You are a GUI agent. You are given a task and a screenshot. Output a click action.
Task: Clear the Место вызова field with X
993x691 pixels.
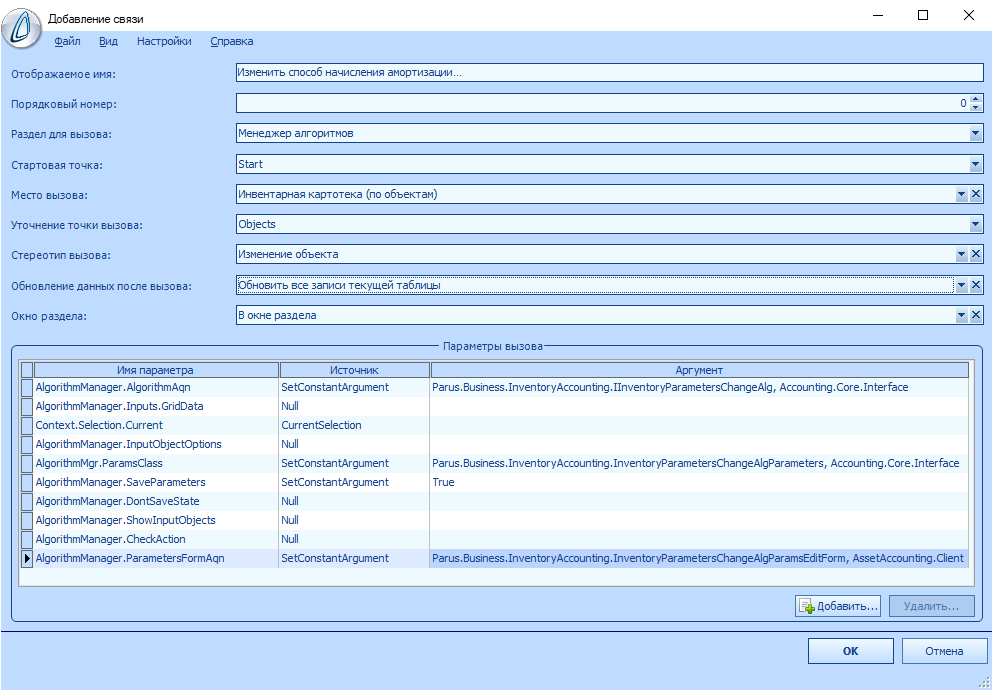[976, 194]
